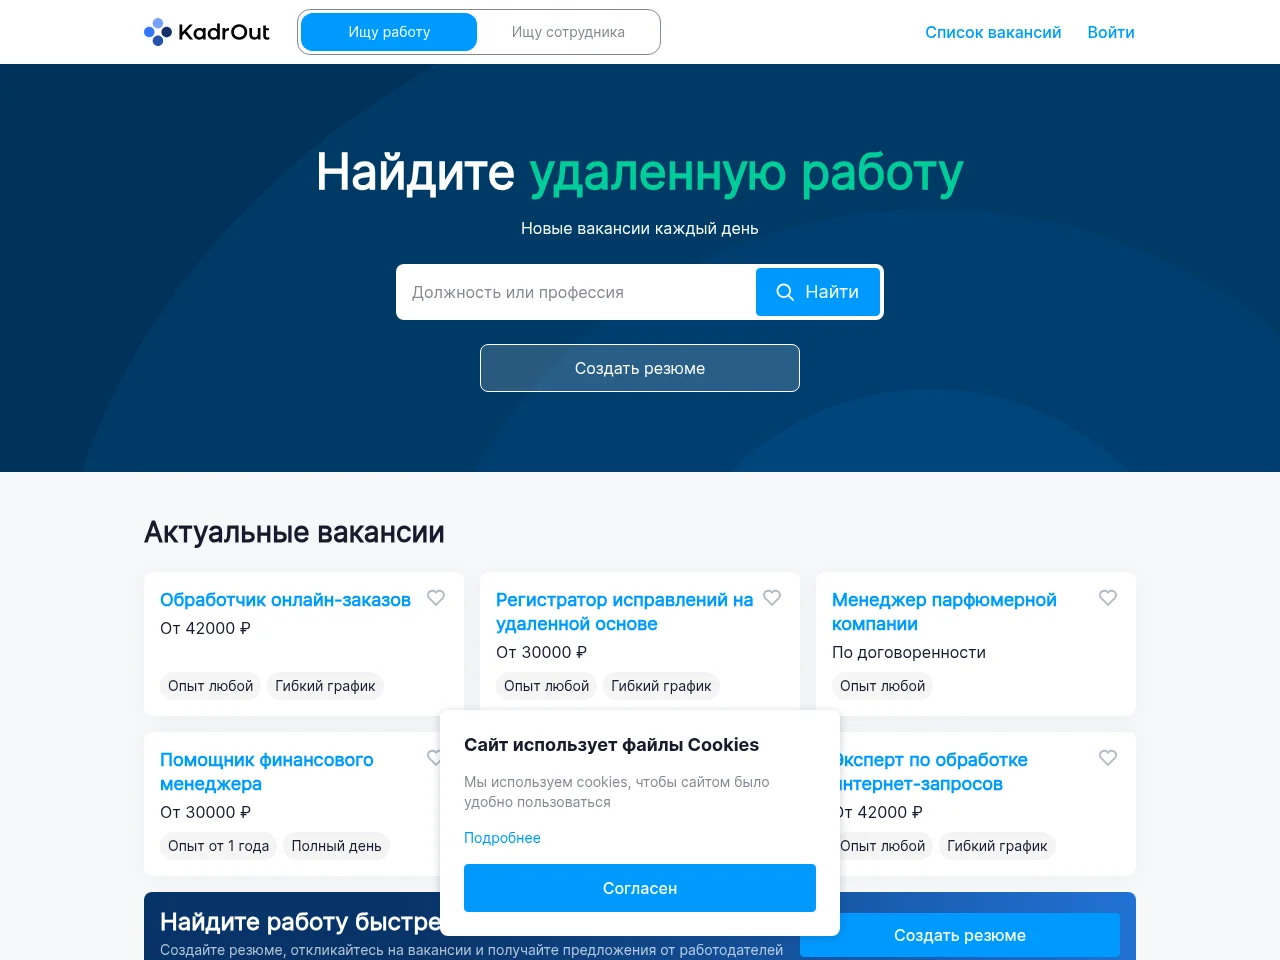
Task: Click Опыт от 1 года tag
Action: point(219,846)
